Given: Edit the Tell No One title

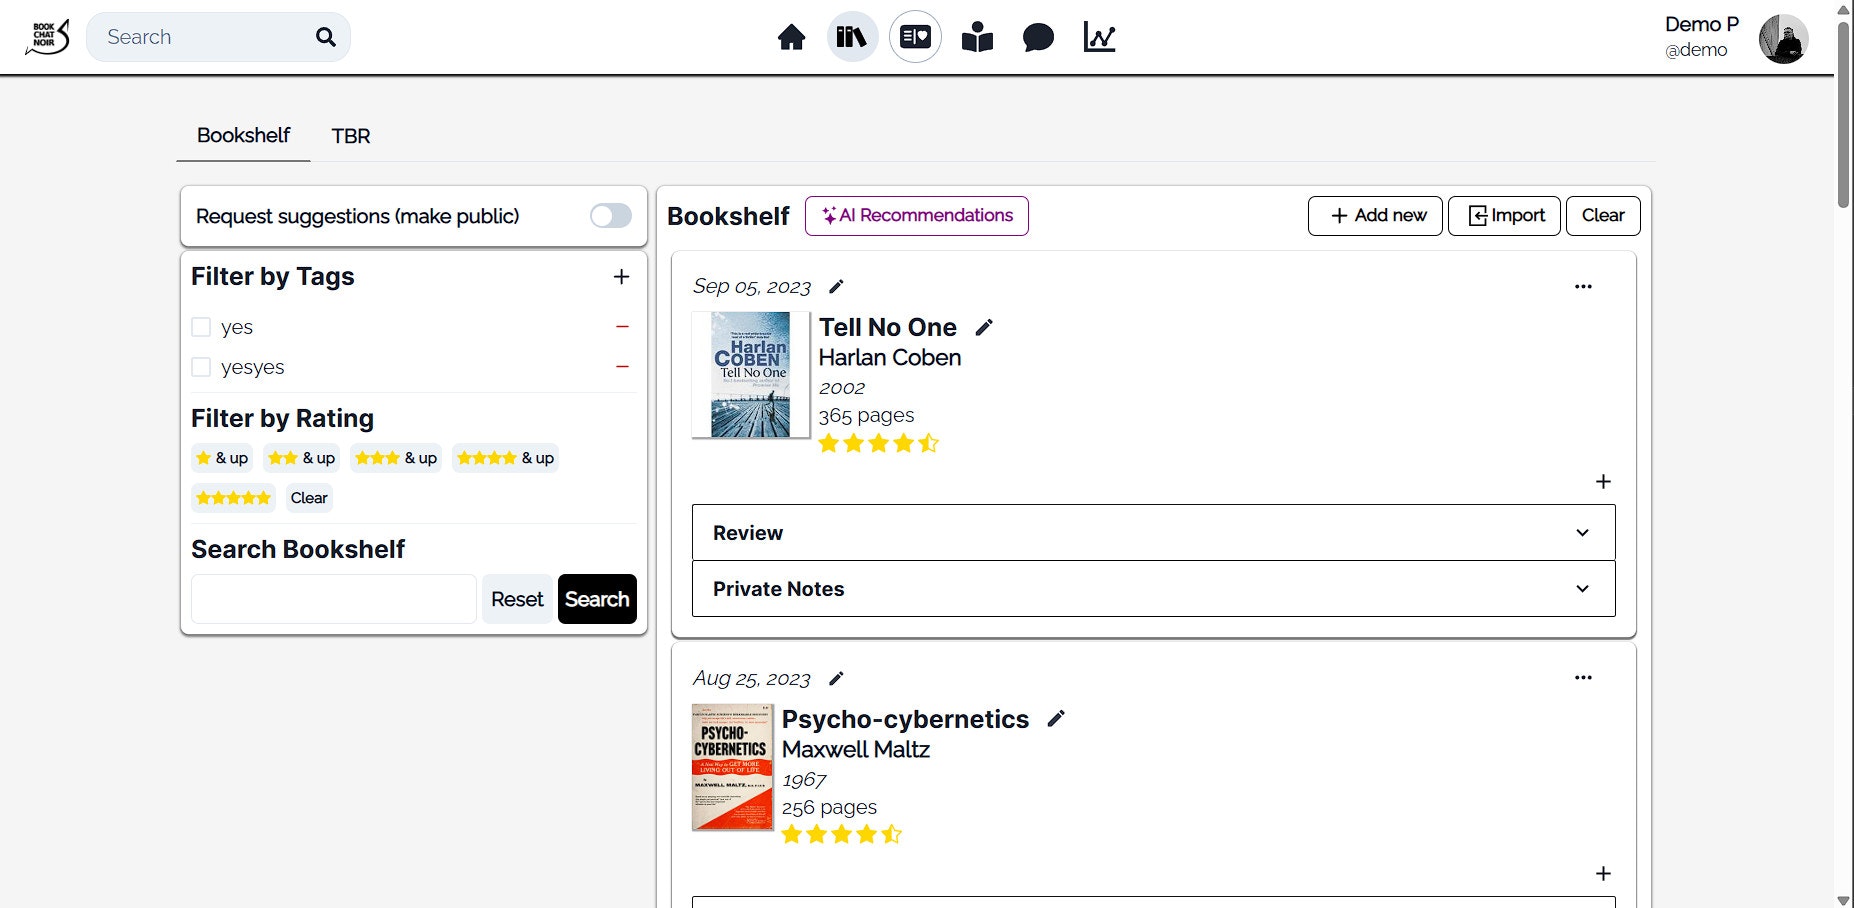Looking at the screenshot, I should pos(984,327).
